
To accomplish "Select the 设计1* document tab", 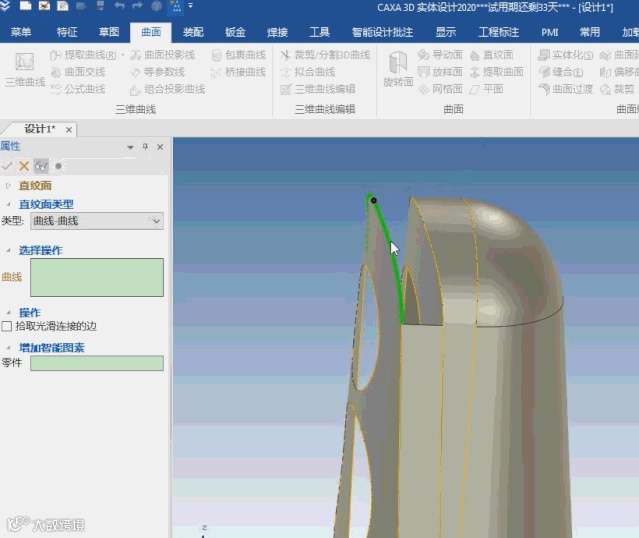I will [x=40, y=129].
